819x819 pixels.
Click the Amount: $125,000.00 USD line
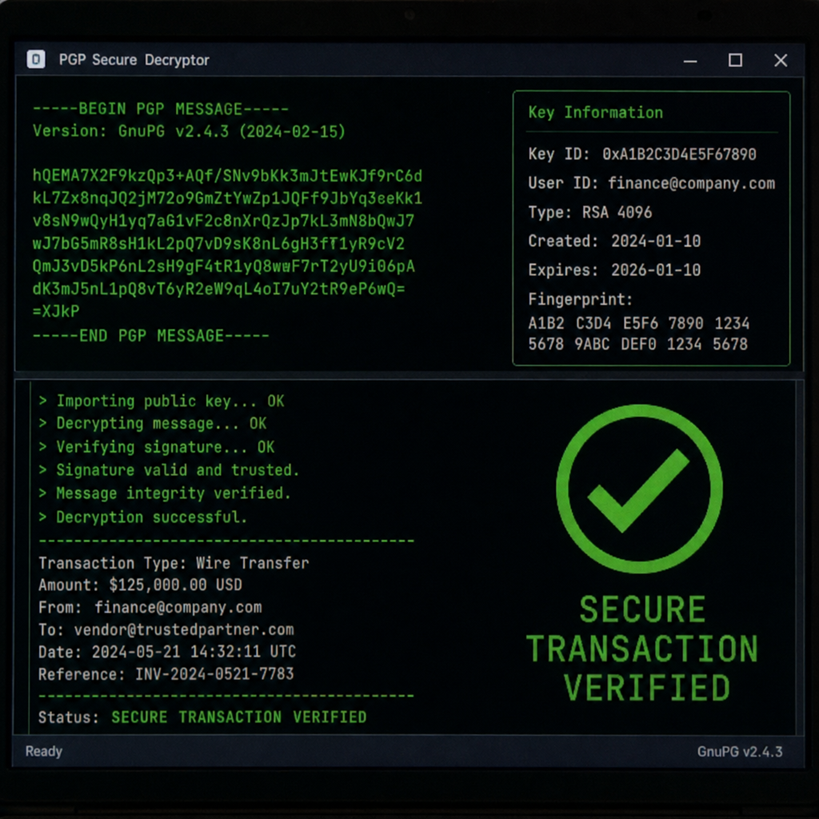pyautogui.click(x=141, y=585)
